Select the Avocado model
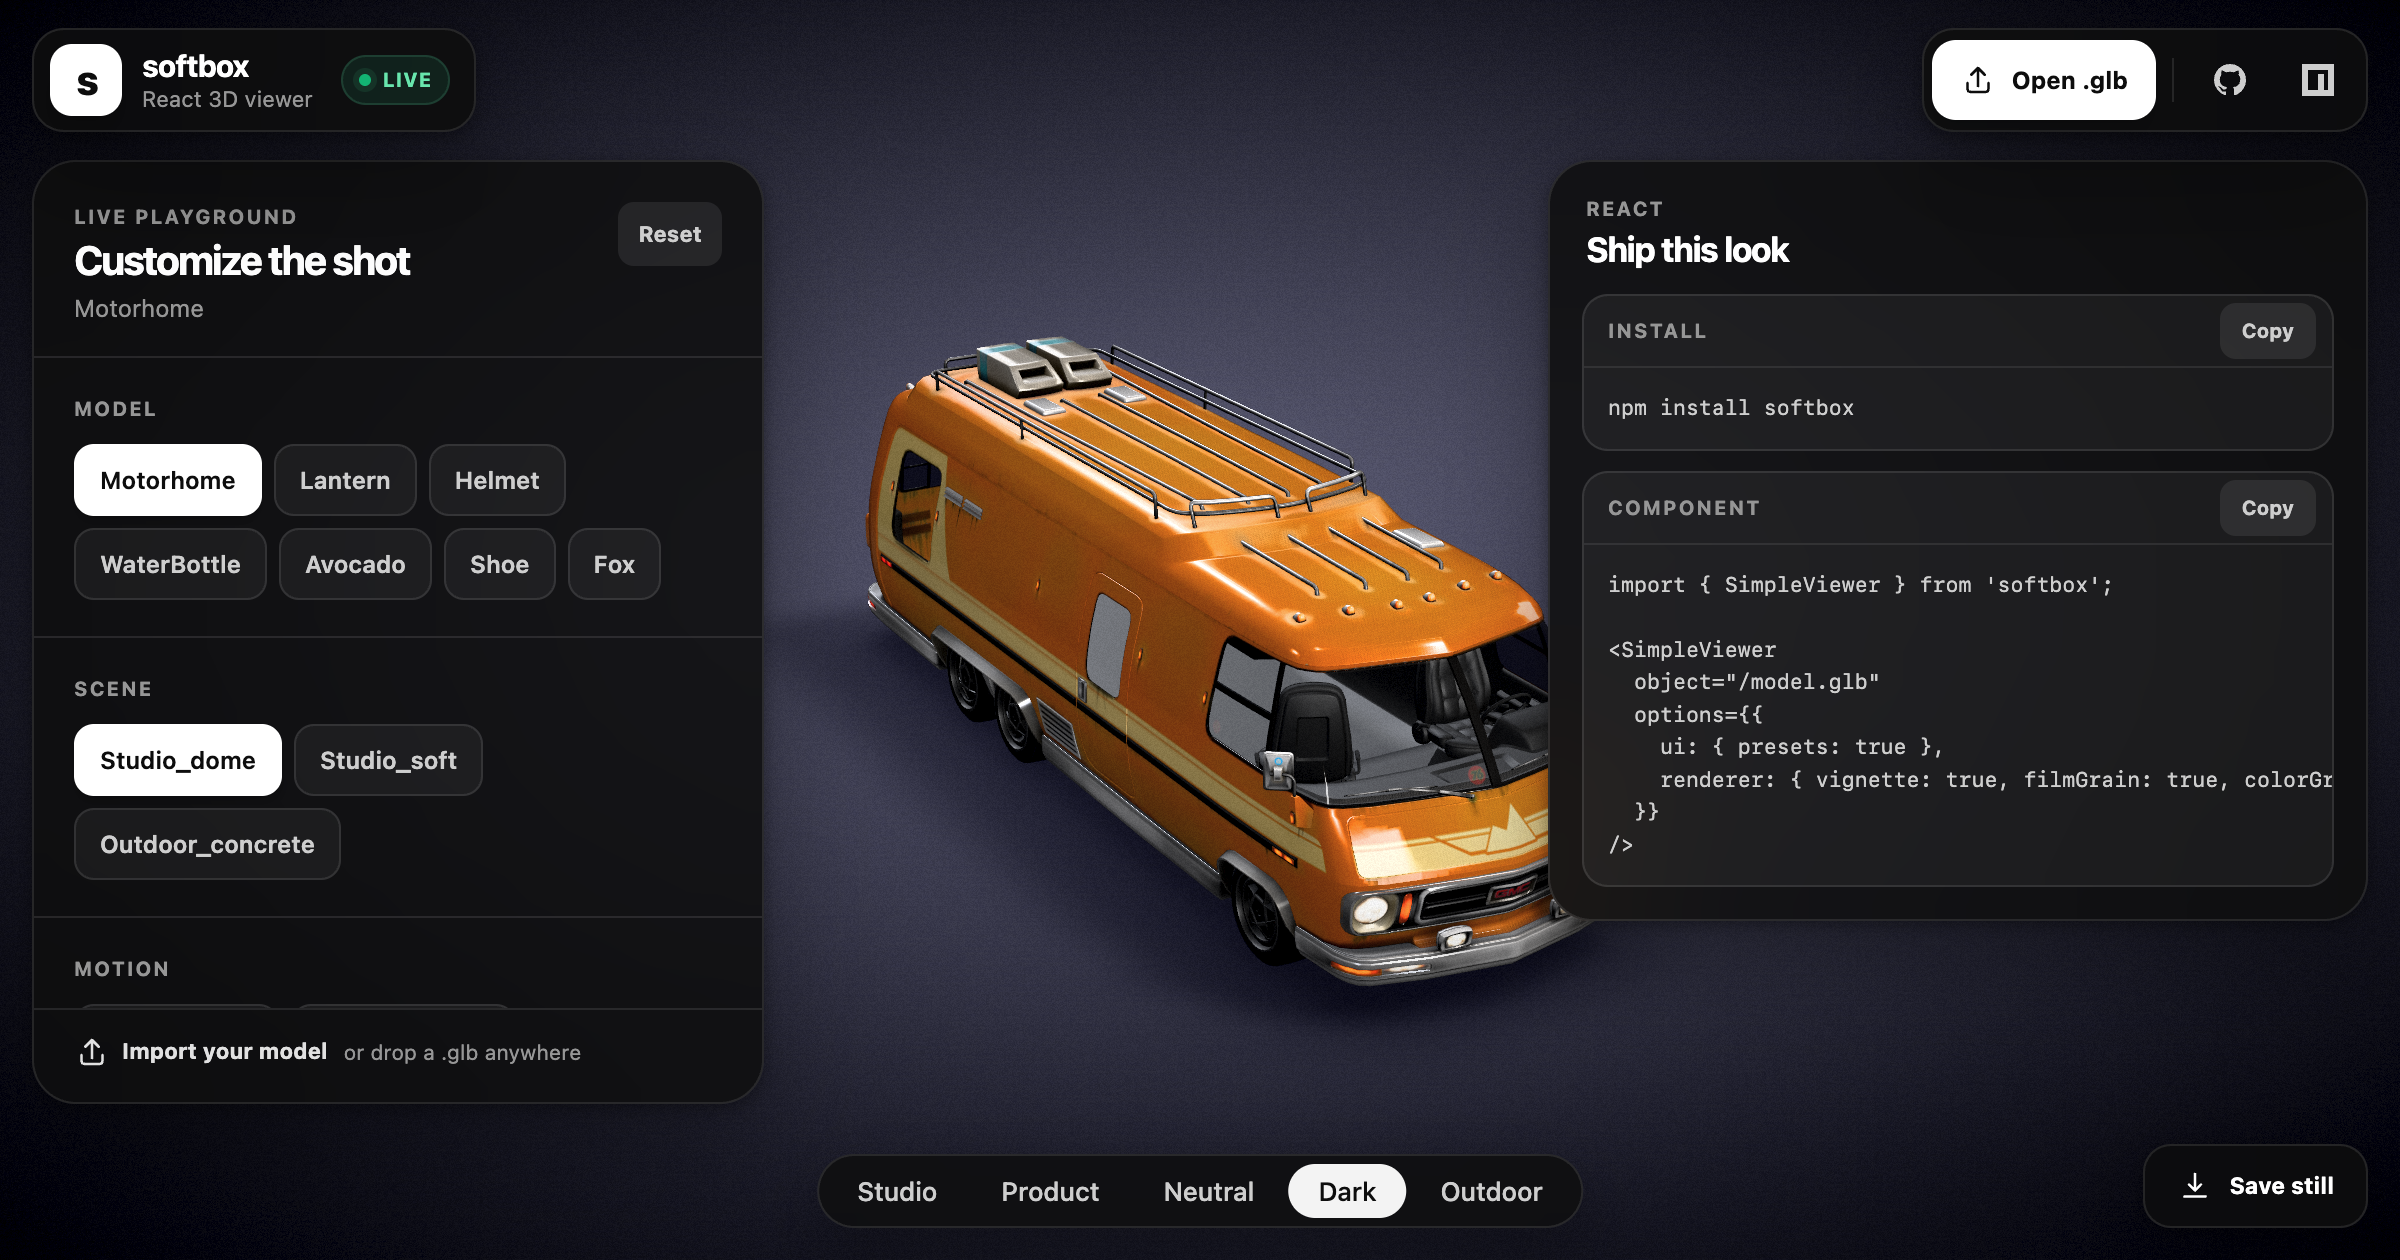Image resolution: width=2400 pixels, height=1260 pixels. point(355,564)
